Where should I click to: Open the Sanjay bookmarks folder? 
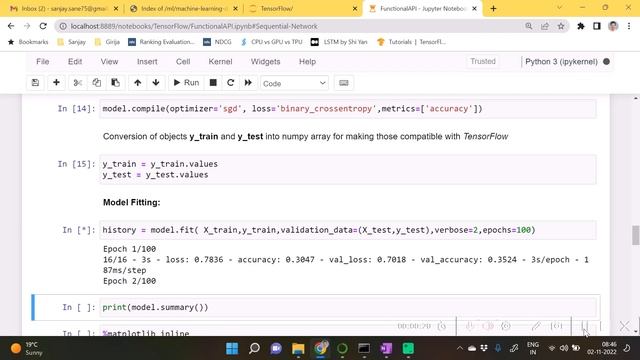pos(72,42)
